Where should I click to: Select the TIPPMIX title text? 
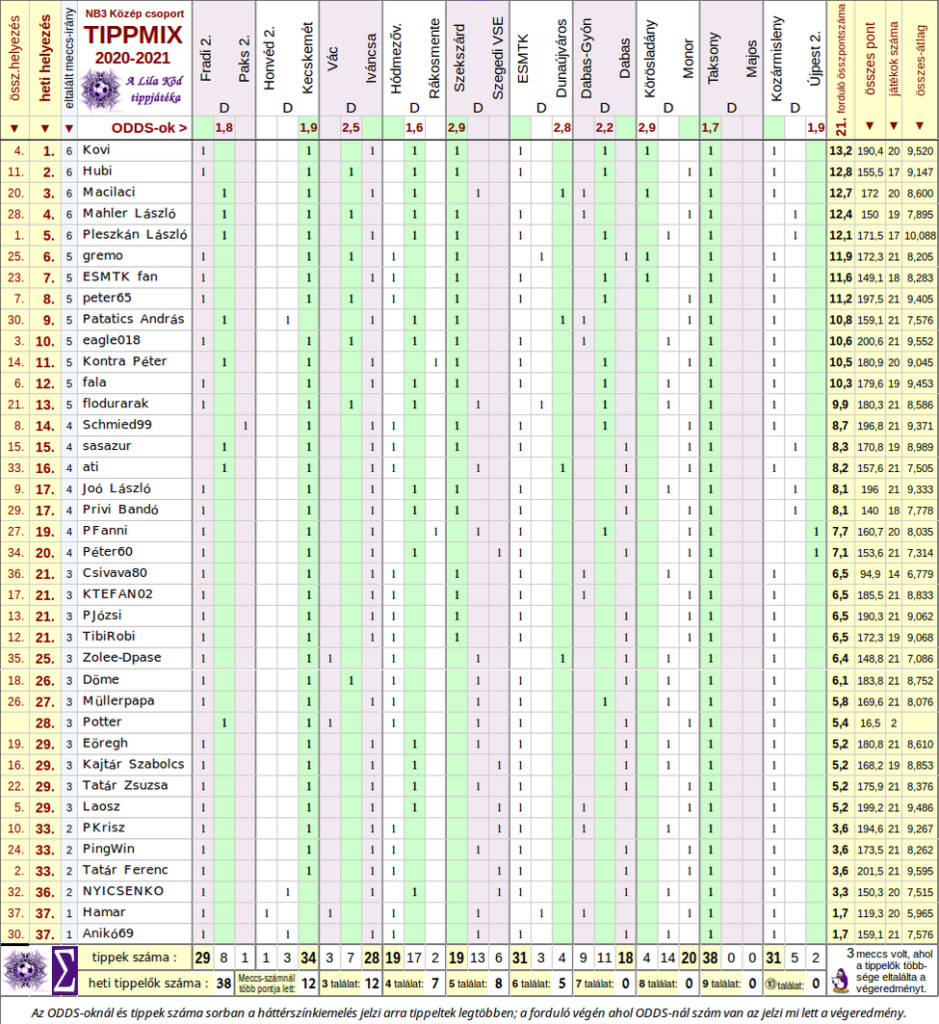133,35
